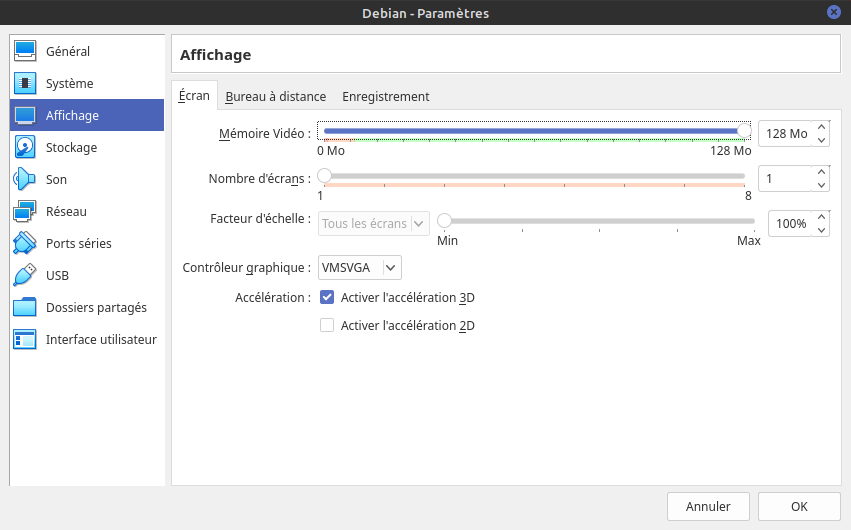
Task: Click the 128 Mo video memory field
Action: pyautogui.click(x=785, y=133)
